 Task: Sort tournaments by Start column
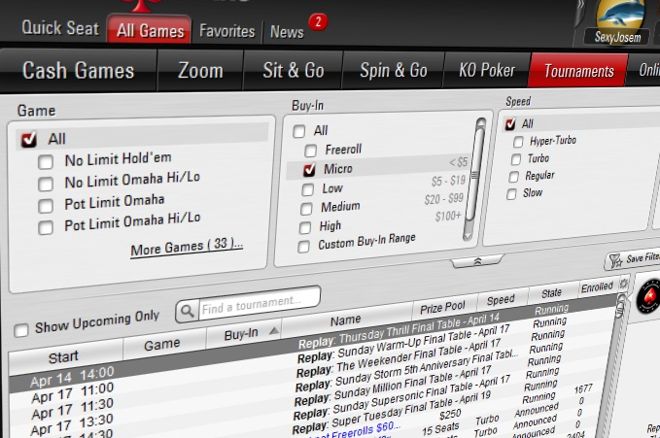[63, 357]
